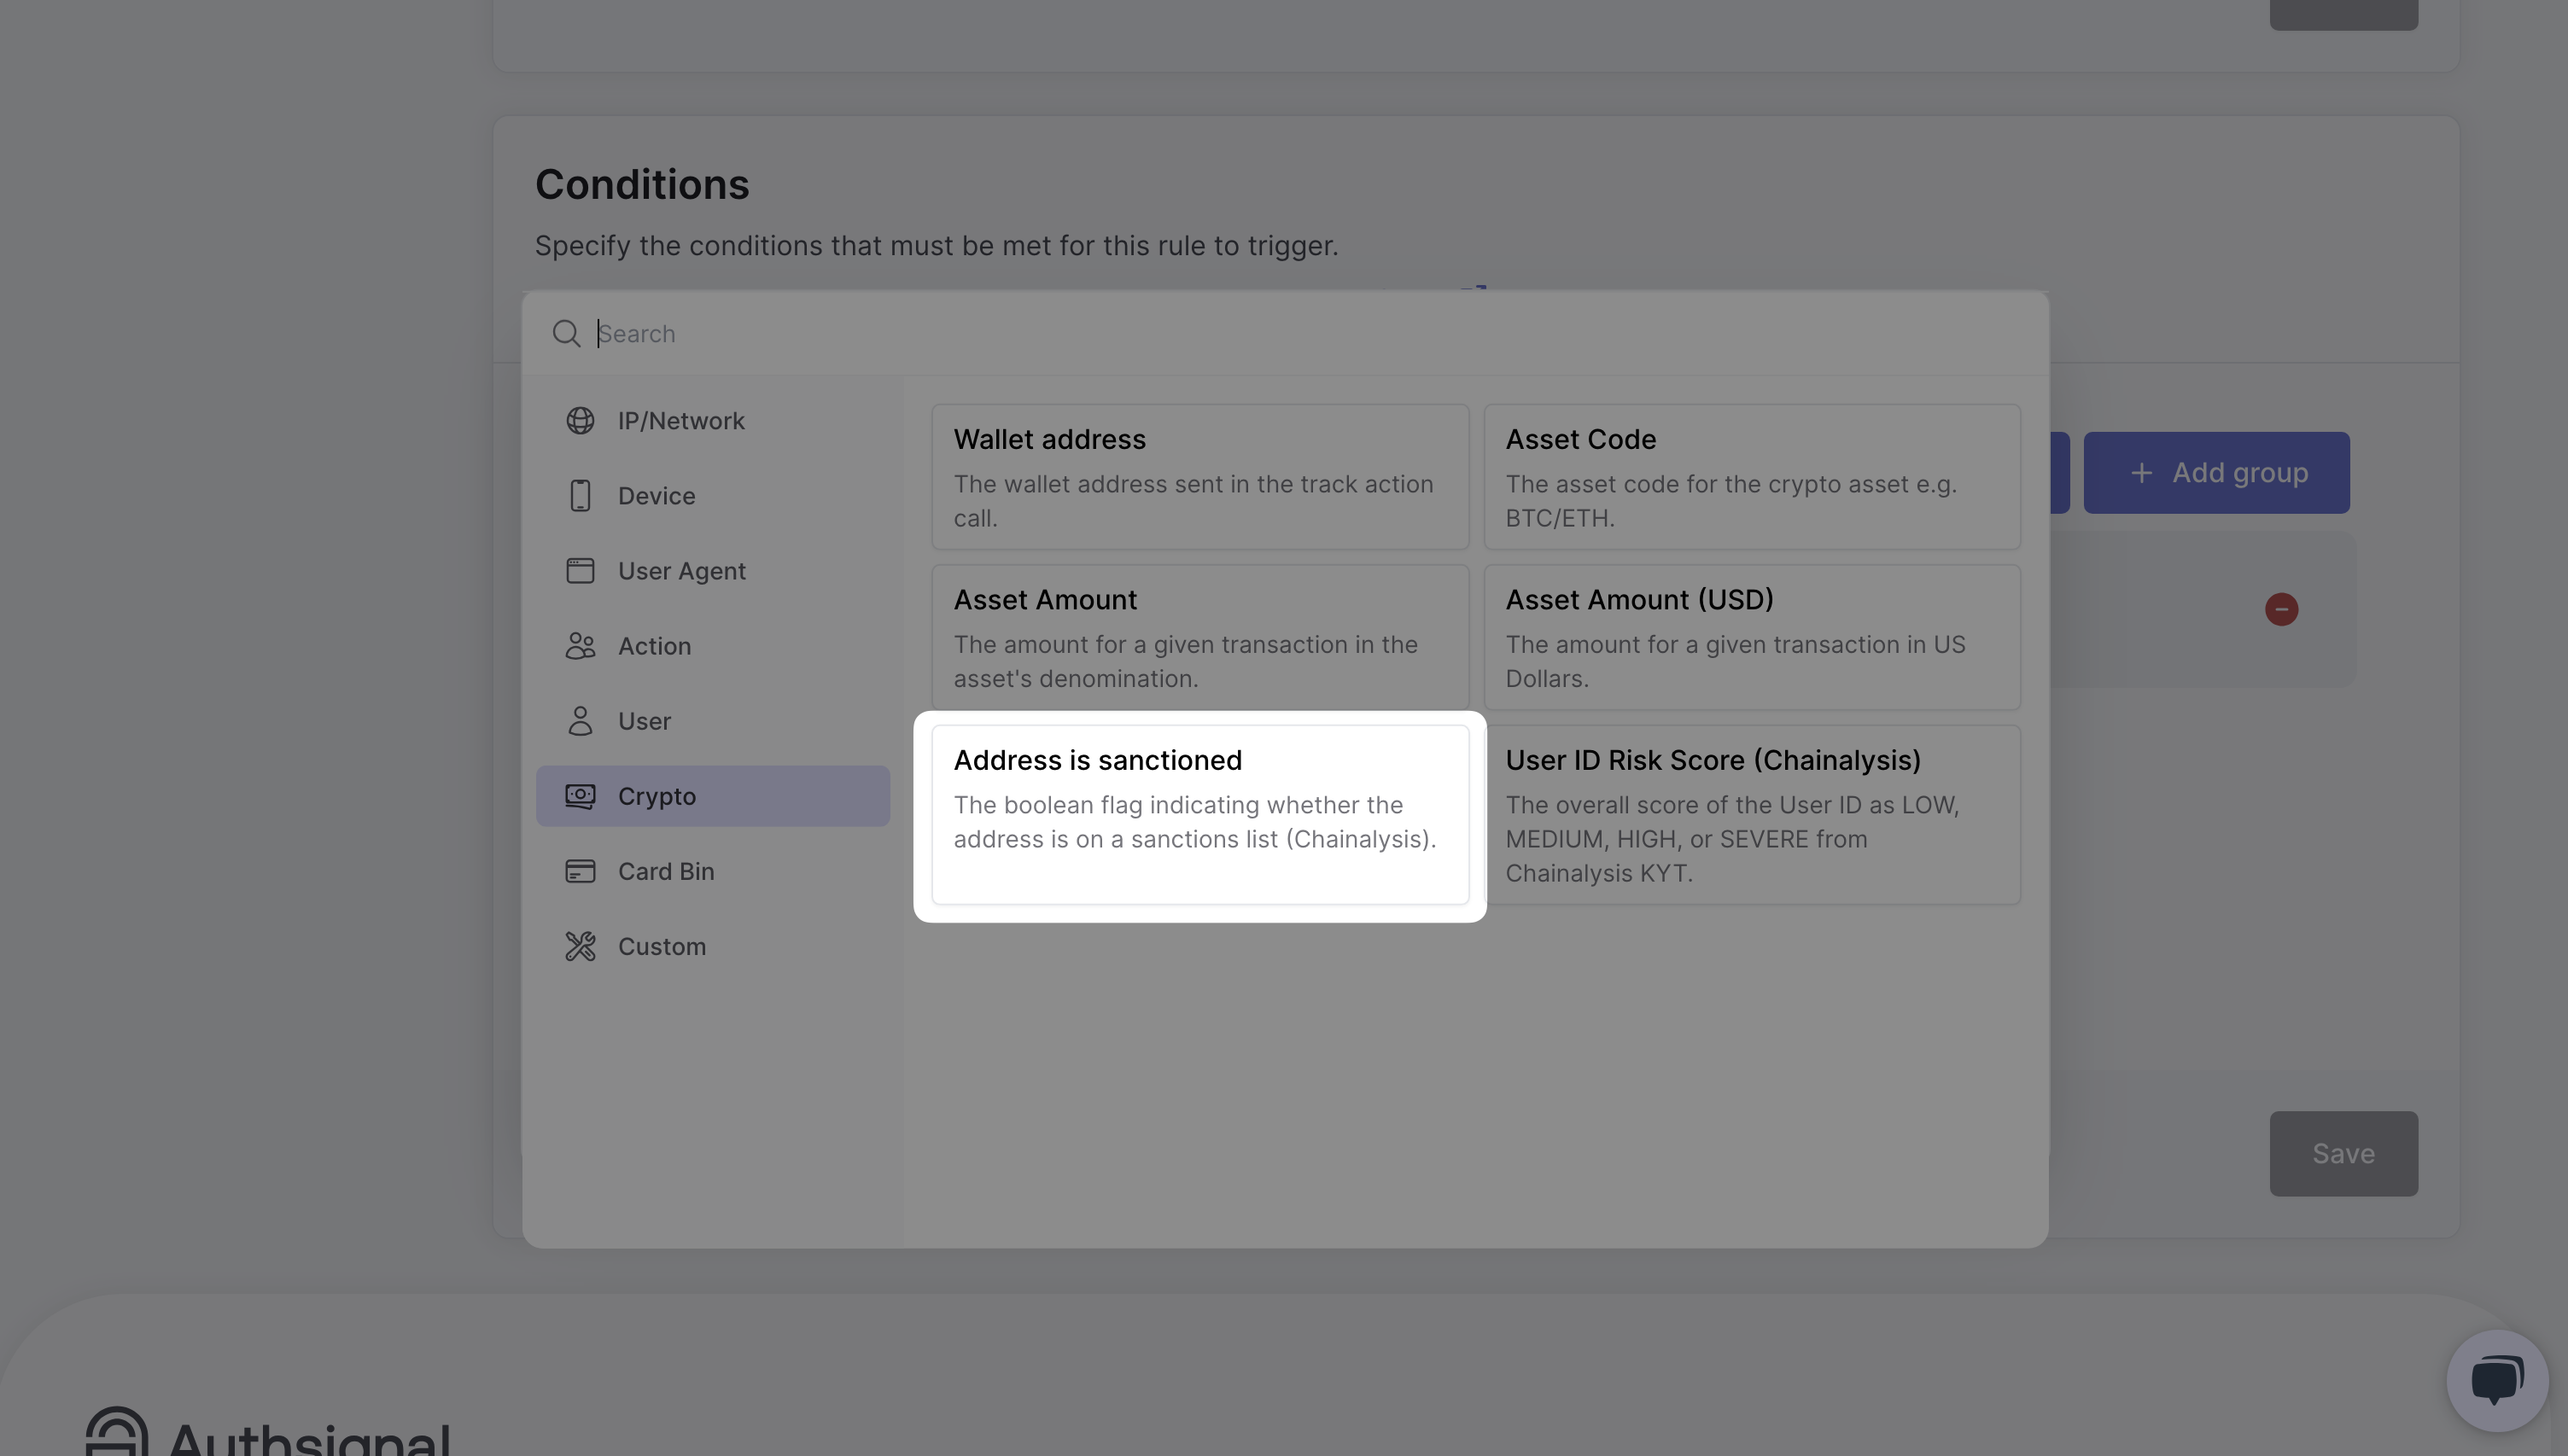Click the Add group button
Image resolution: width=2568 pixels, height=1456 pixels.
tap(2216, 472)
